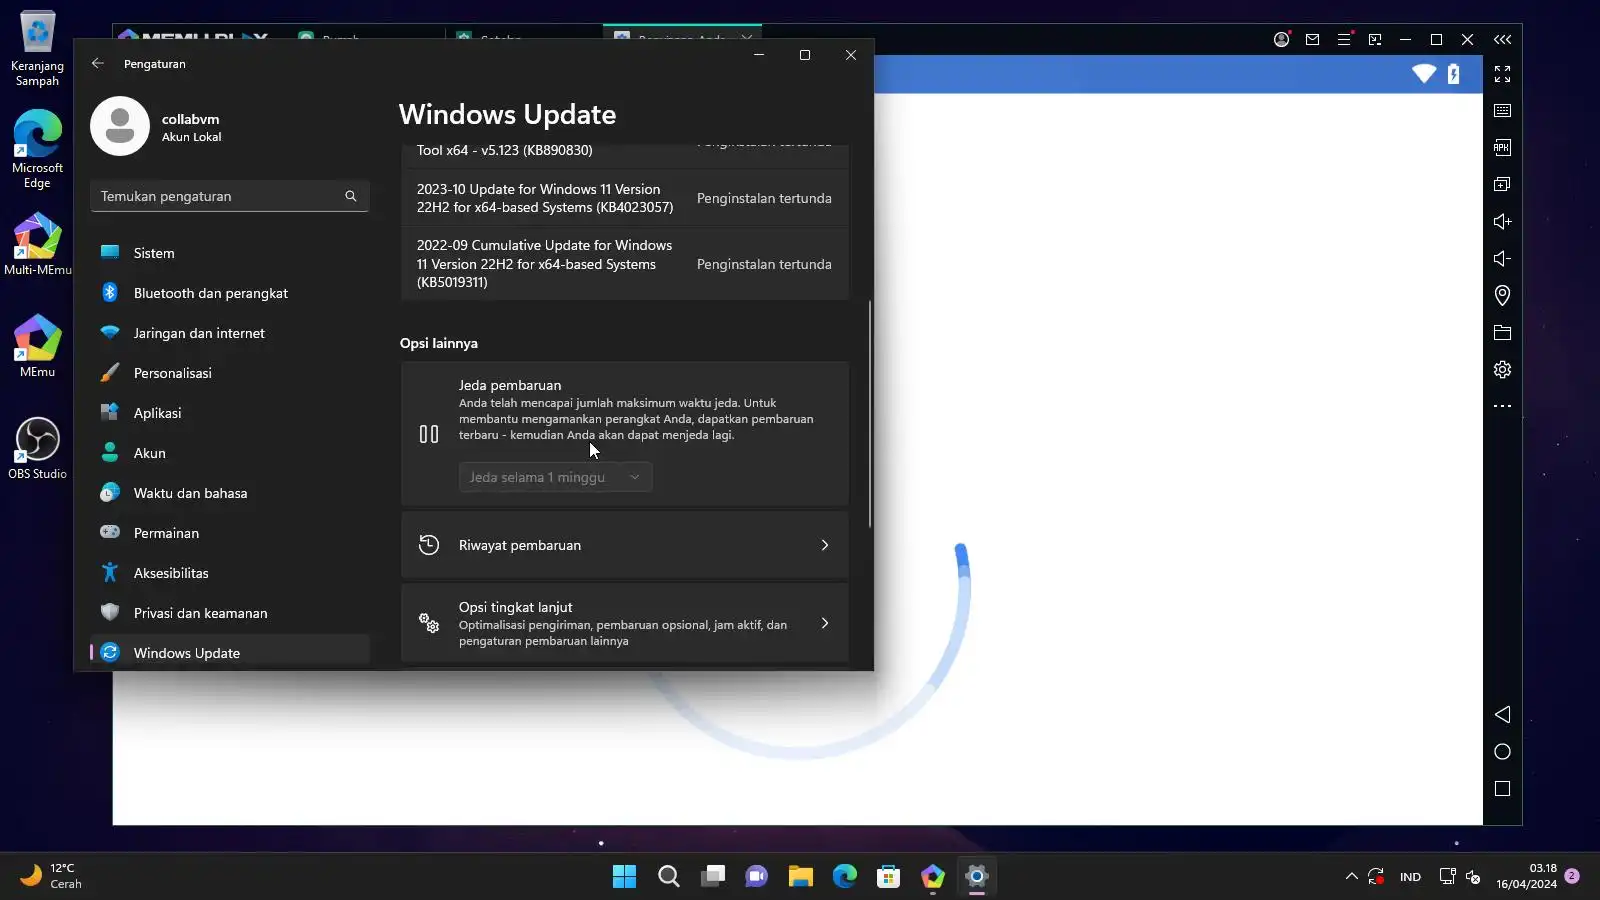Open taskbar Search magnifier

click(x=669, y=877)
